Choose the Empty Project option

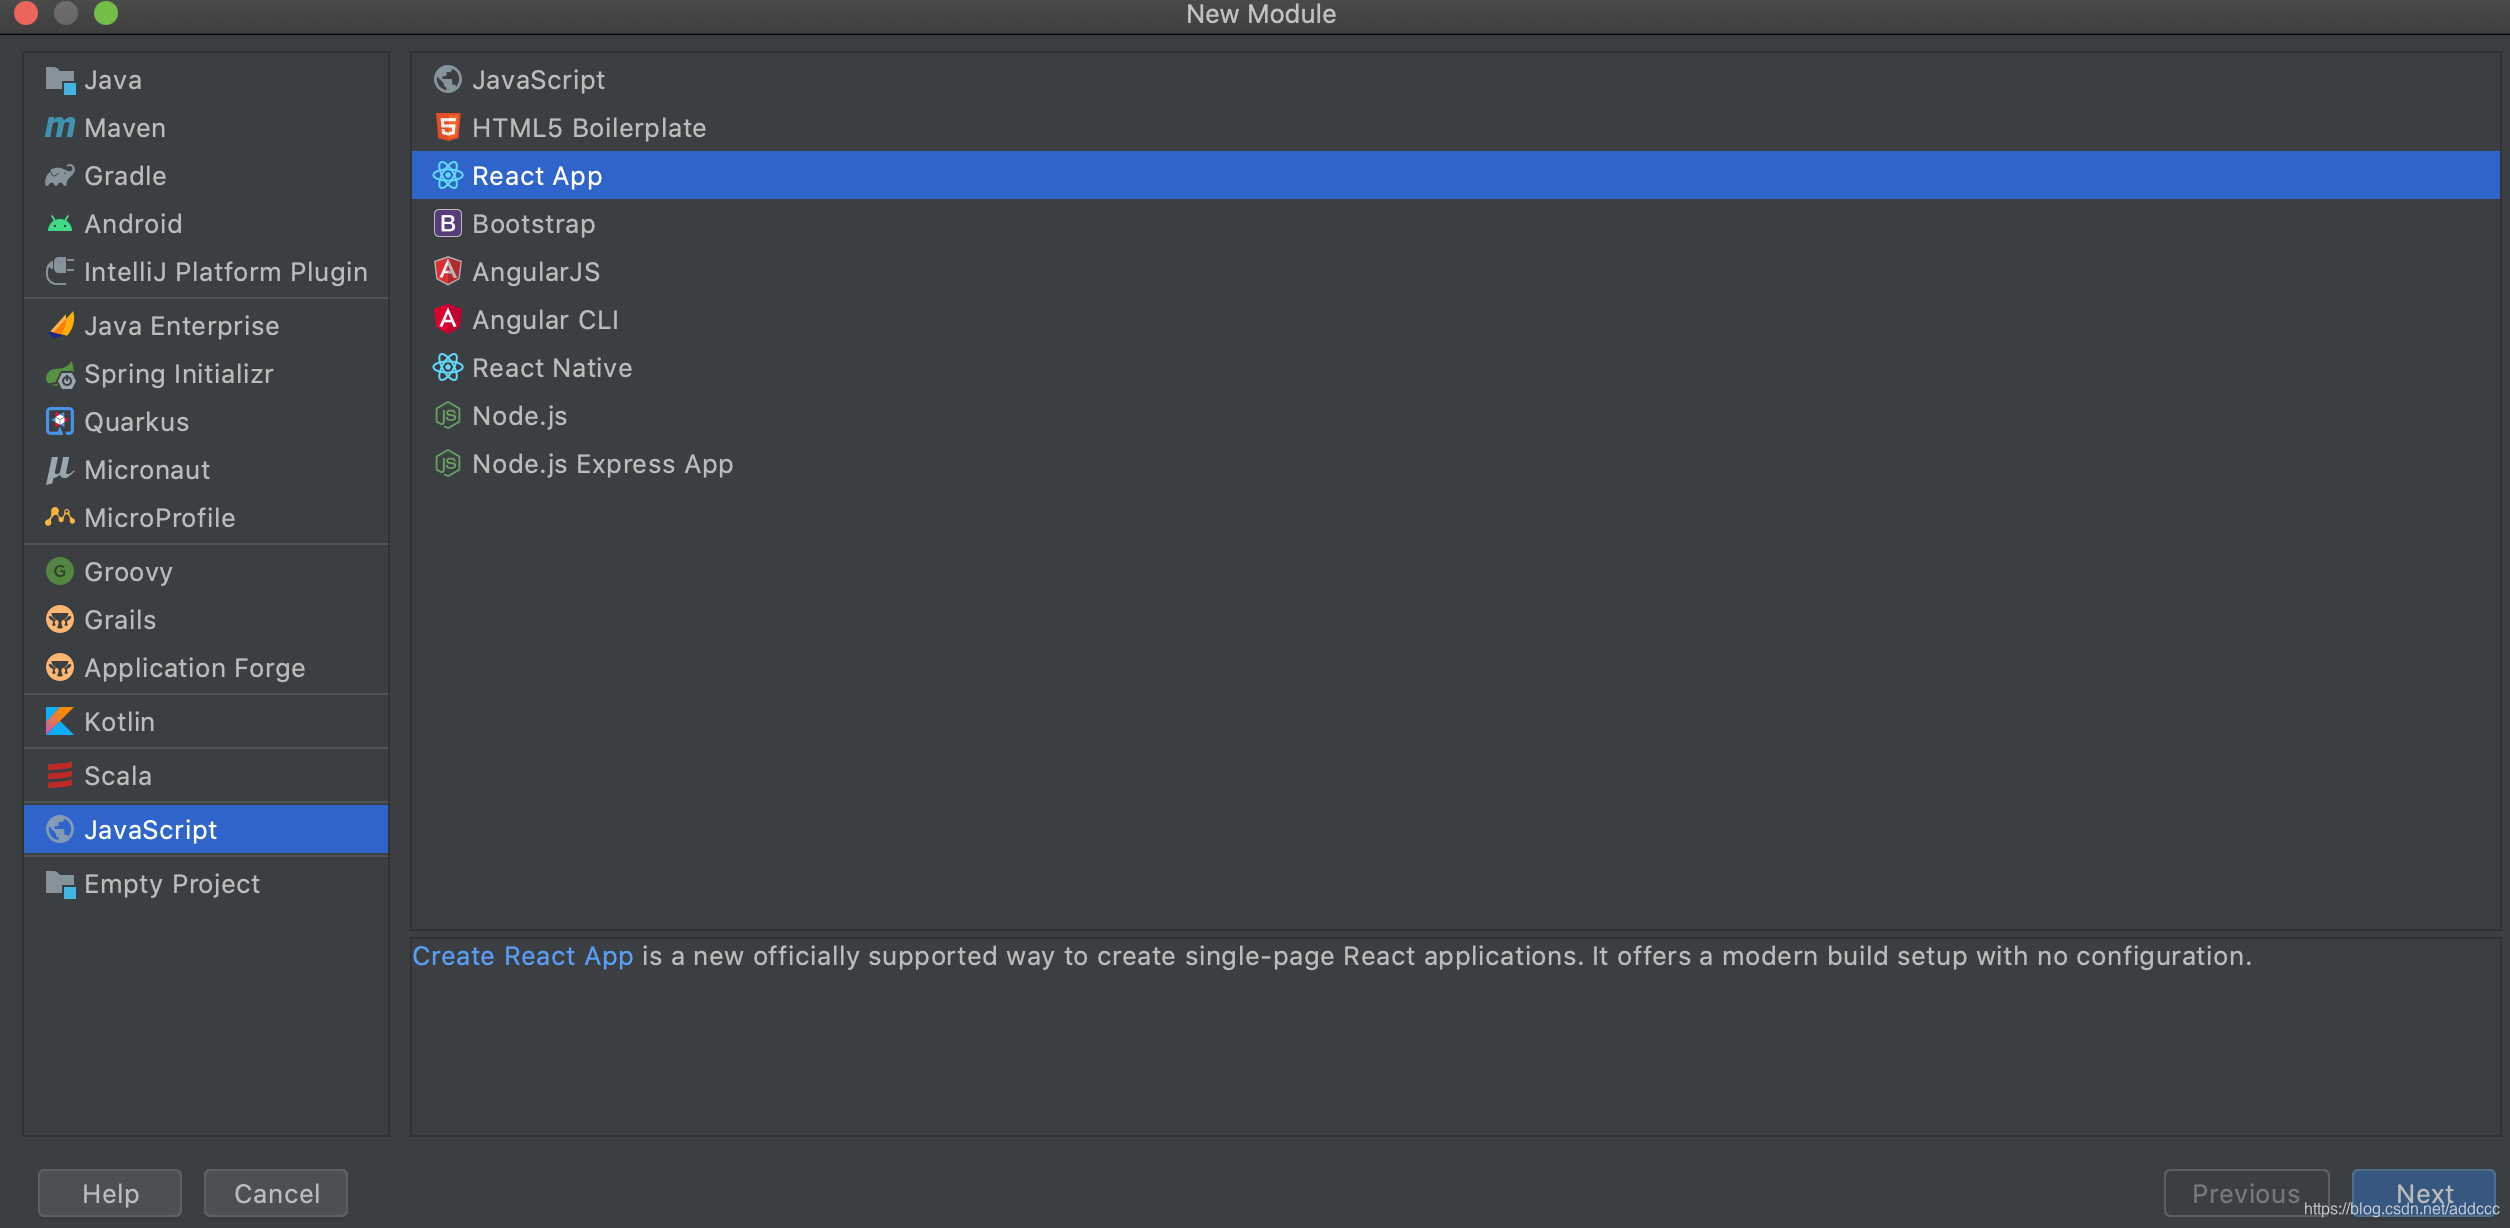tap(206, 884)
